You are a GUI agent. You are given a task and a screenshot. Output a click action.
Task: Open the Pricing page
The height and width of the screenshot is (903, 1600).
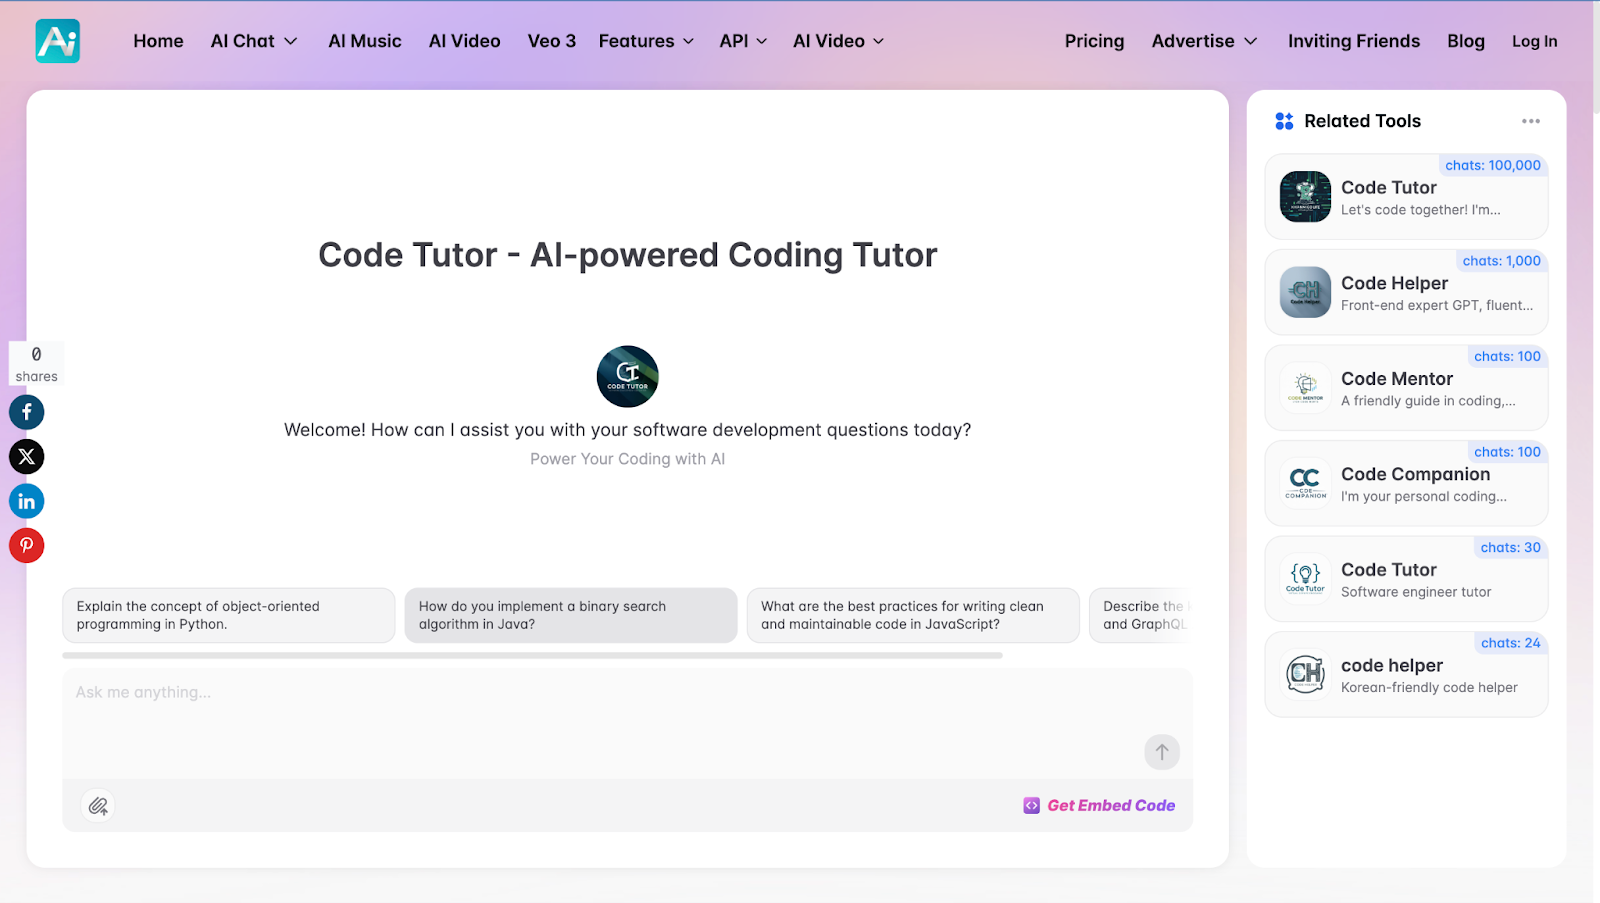[1094, 41]
